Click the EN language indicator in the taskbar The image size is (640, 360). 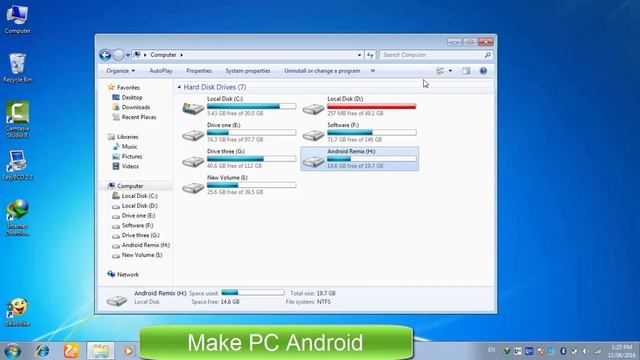coord(491,350)
